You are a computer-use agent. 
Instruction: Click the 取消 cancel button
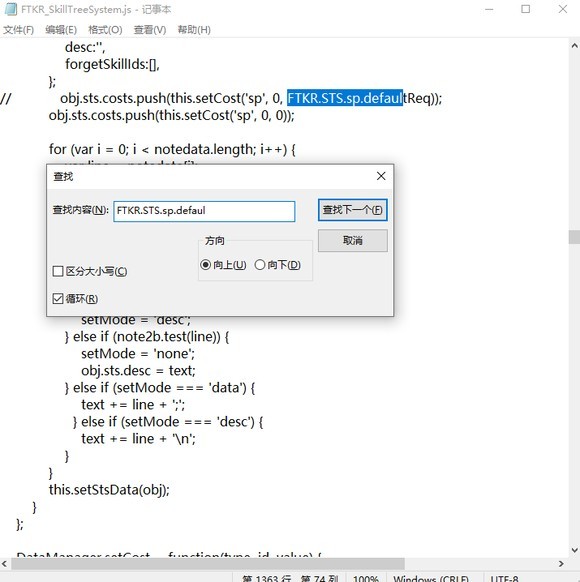[353, 241]
